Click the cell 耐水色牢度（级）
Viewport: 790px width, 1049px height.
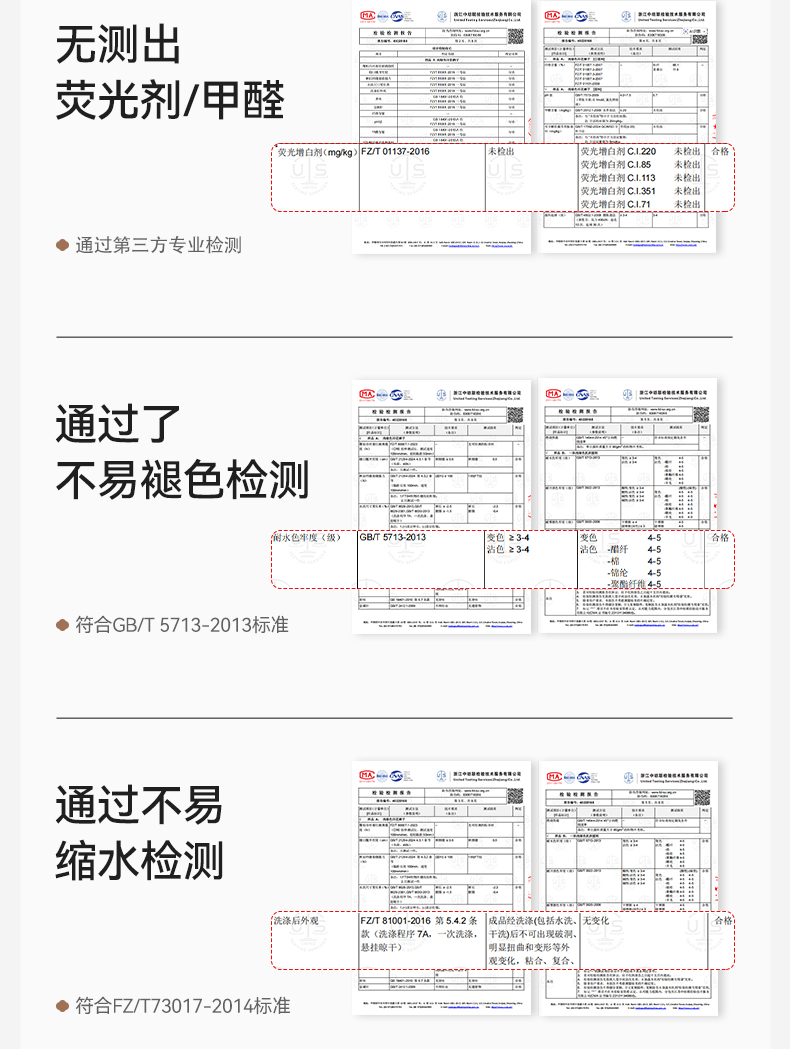tap(307, 537)
